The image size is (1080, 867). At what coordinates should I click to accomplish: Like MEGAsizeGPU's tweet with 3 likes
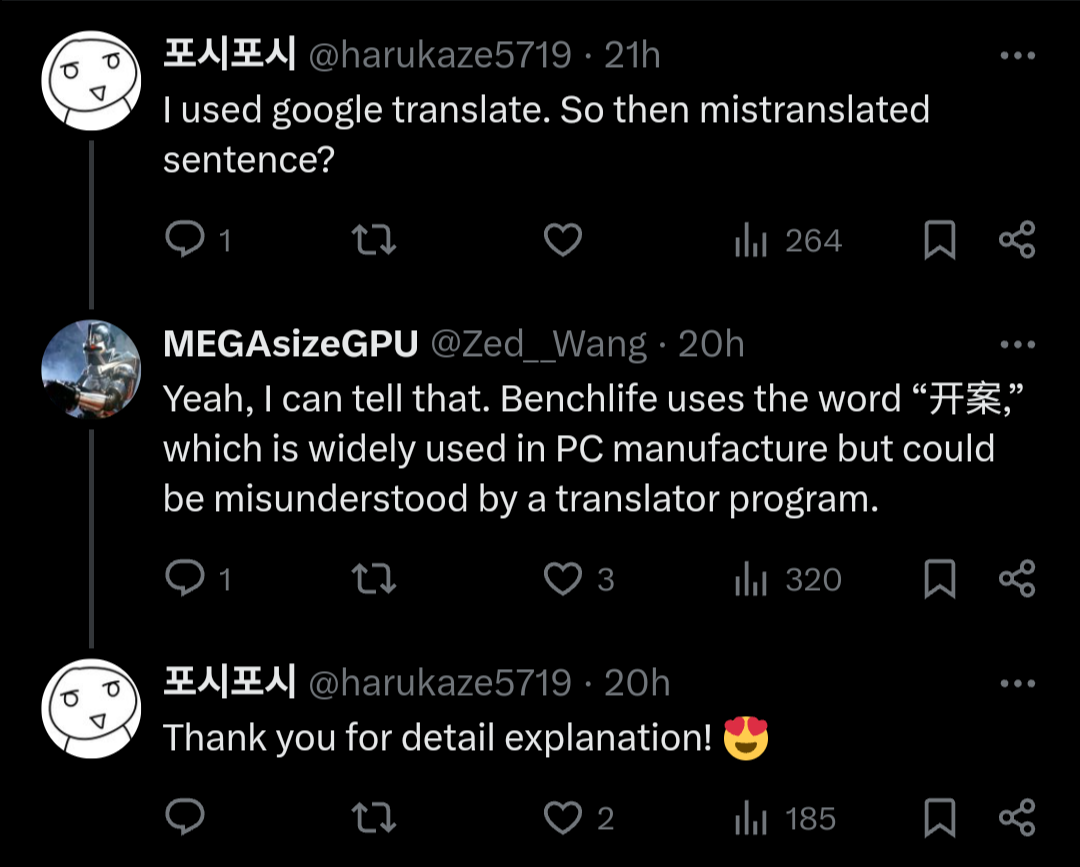(x=563, y=579)
